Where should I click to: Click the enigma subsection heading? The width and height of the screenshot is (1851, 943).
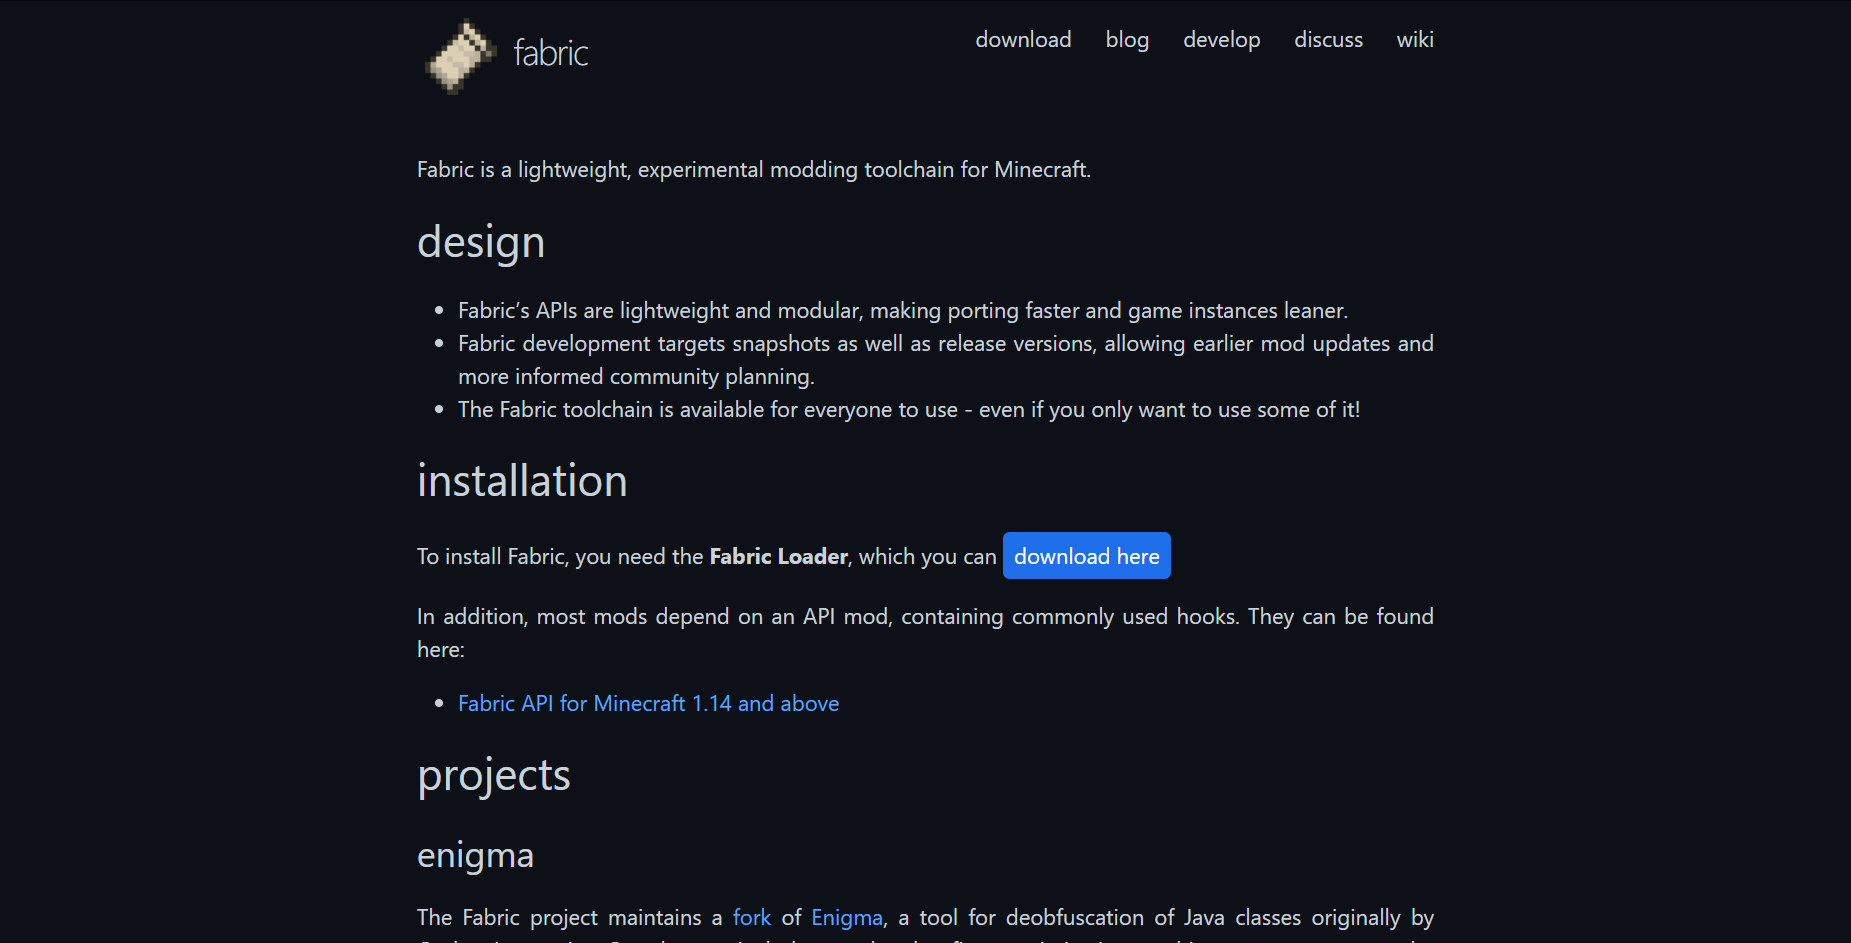coord(475,857)
